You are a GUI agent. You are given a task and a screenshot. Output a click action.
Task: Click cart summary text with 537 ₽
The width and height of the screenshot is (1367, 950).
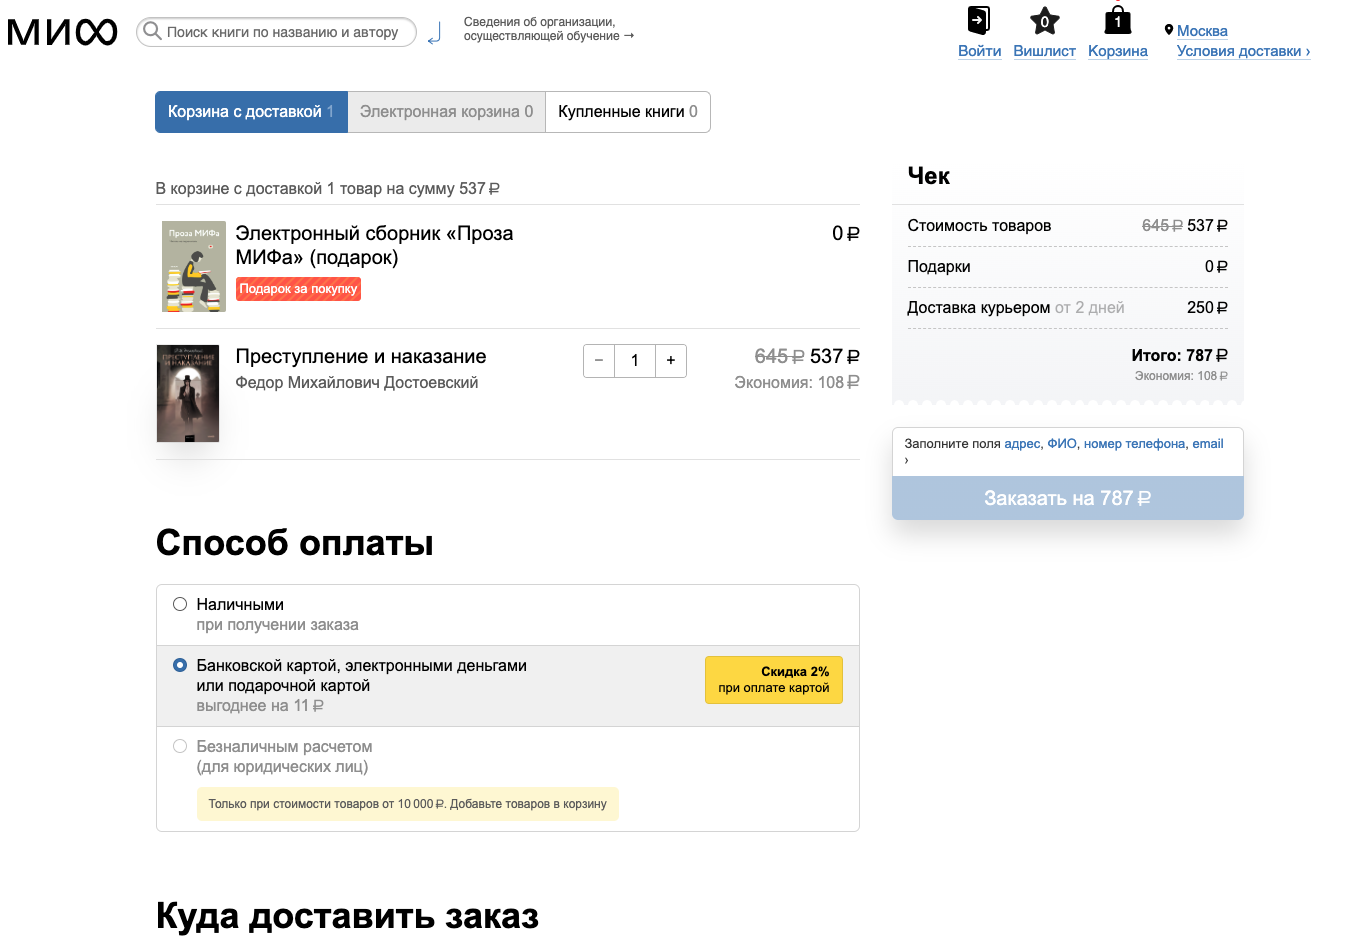[x=328, y=189]
